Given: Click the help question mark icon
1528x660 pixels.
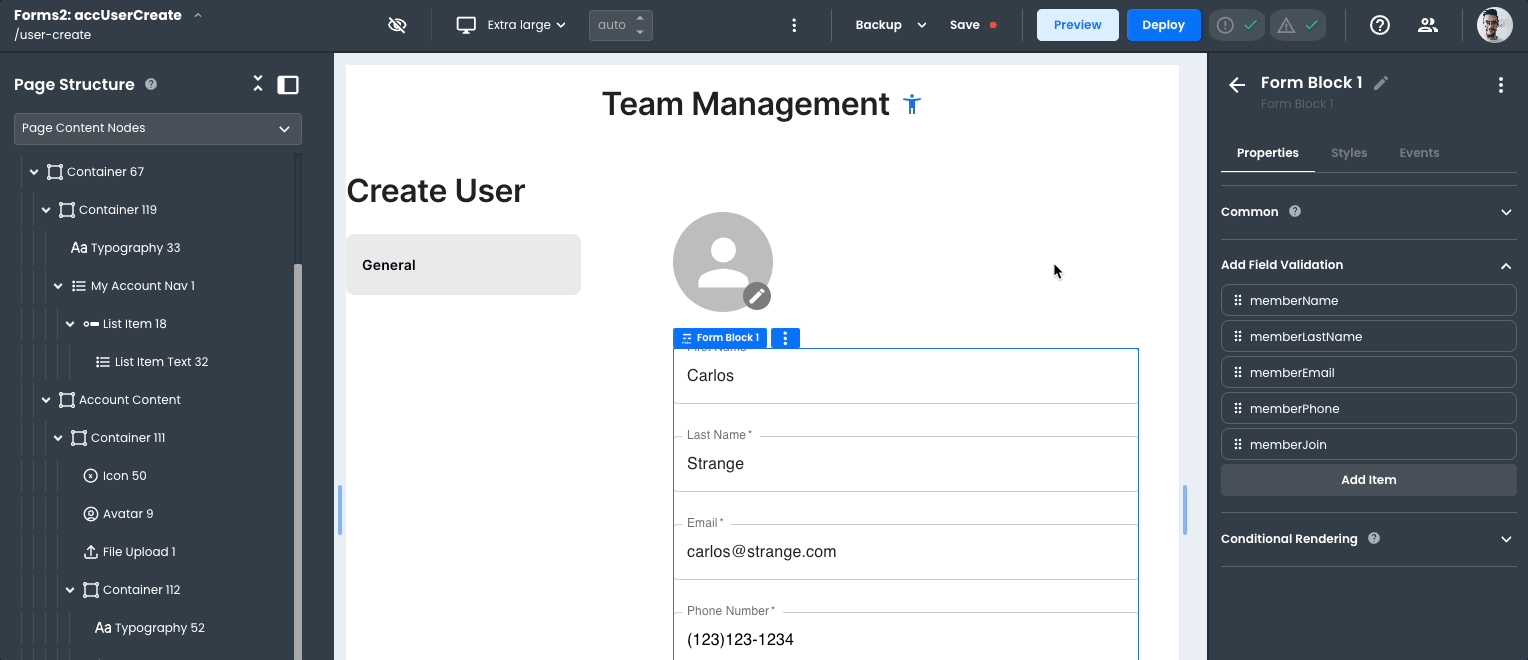Looking at the screenshot, I should (x=1380, y=25).
